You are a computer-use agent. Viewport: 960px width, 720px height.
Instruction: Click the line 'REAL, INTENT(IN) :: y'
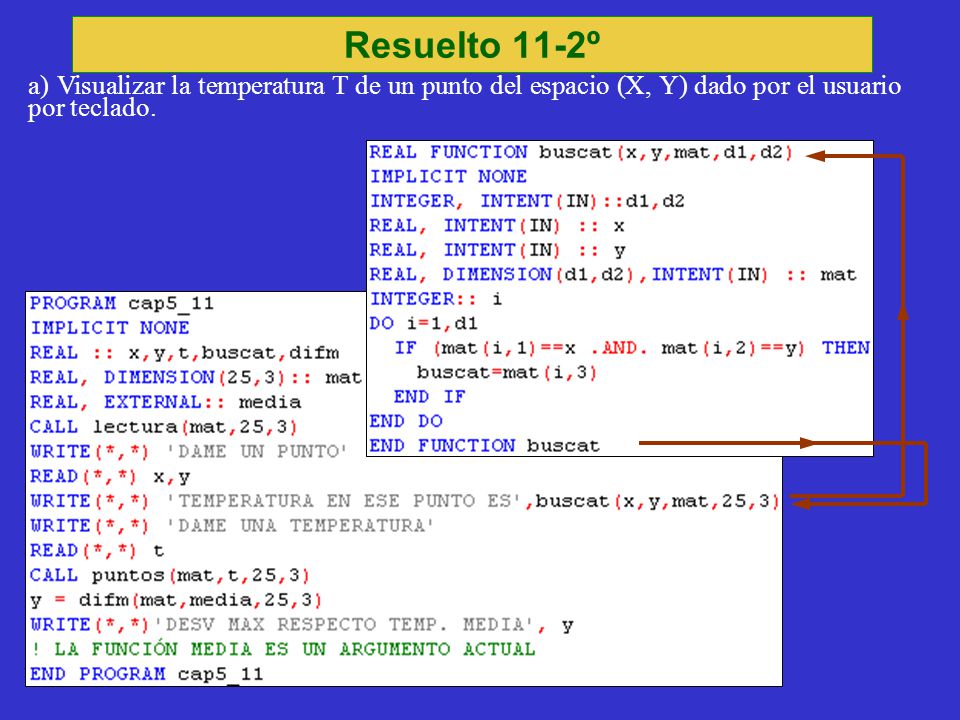pos(497,250)
